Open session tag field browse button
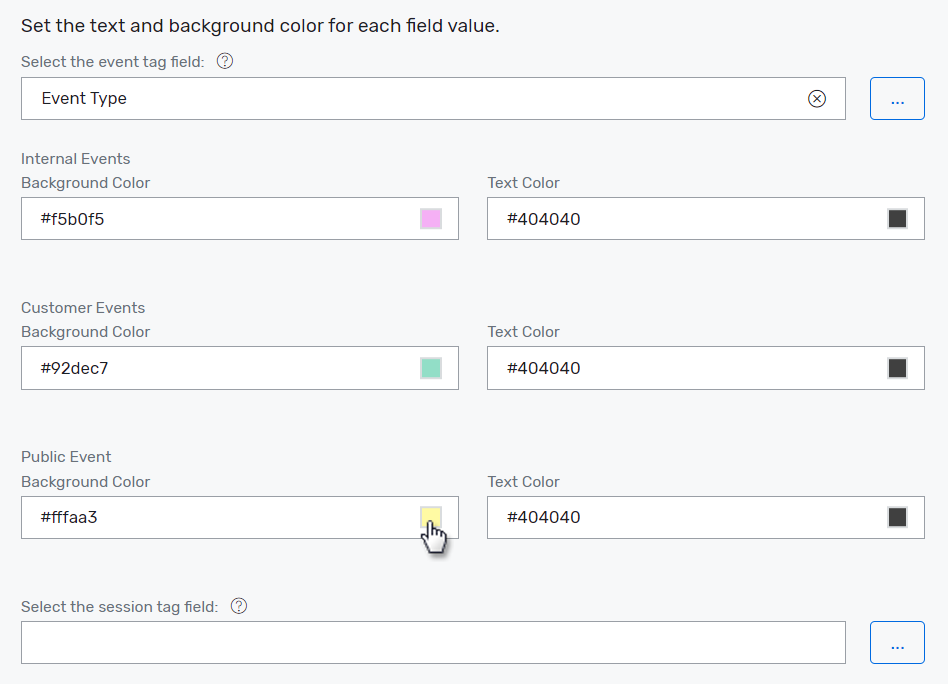Image resolution: width=948 pixels, height=684 pixels. click(x=897, y=642)
